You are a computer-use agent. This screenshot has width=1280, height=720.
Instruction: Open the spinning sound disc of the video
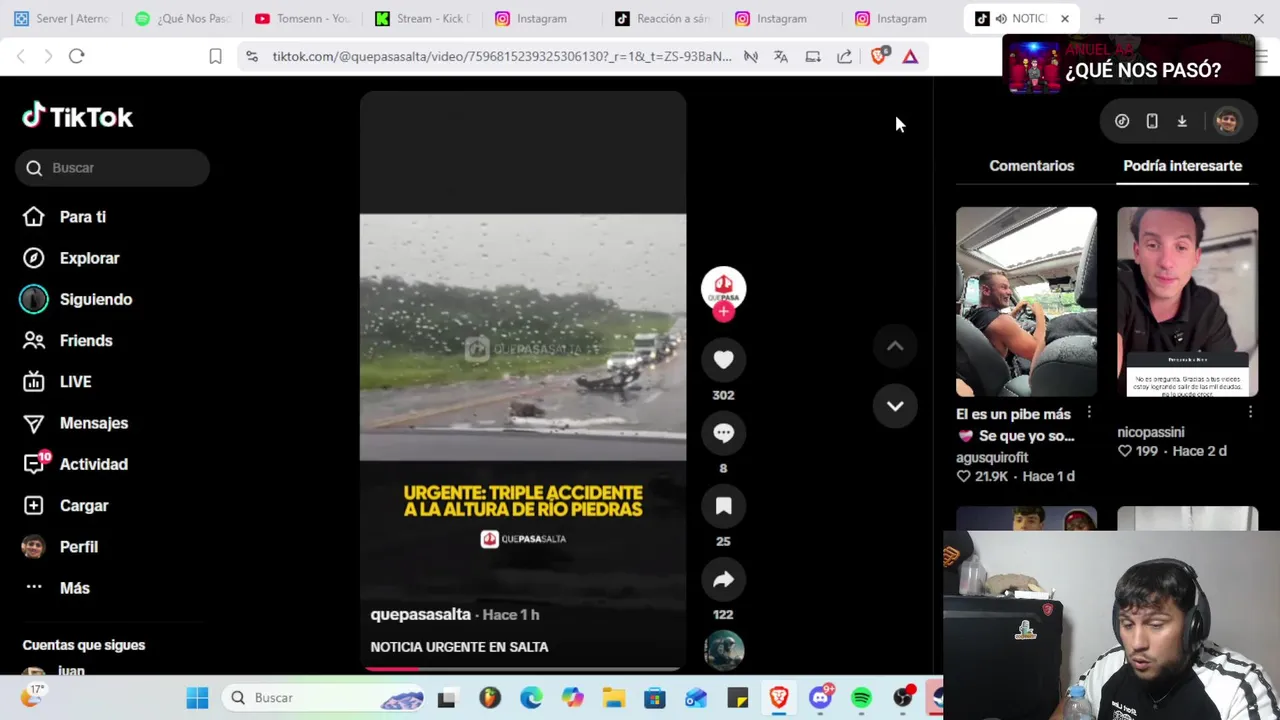click(x=723, y=651)
